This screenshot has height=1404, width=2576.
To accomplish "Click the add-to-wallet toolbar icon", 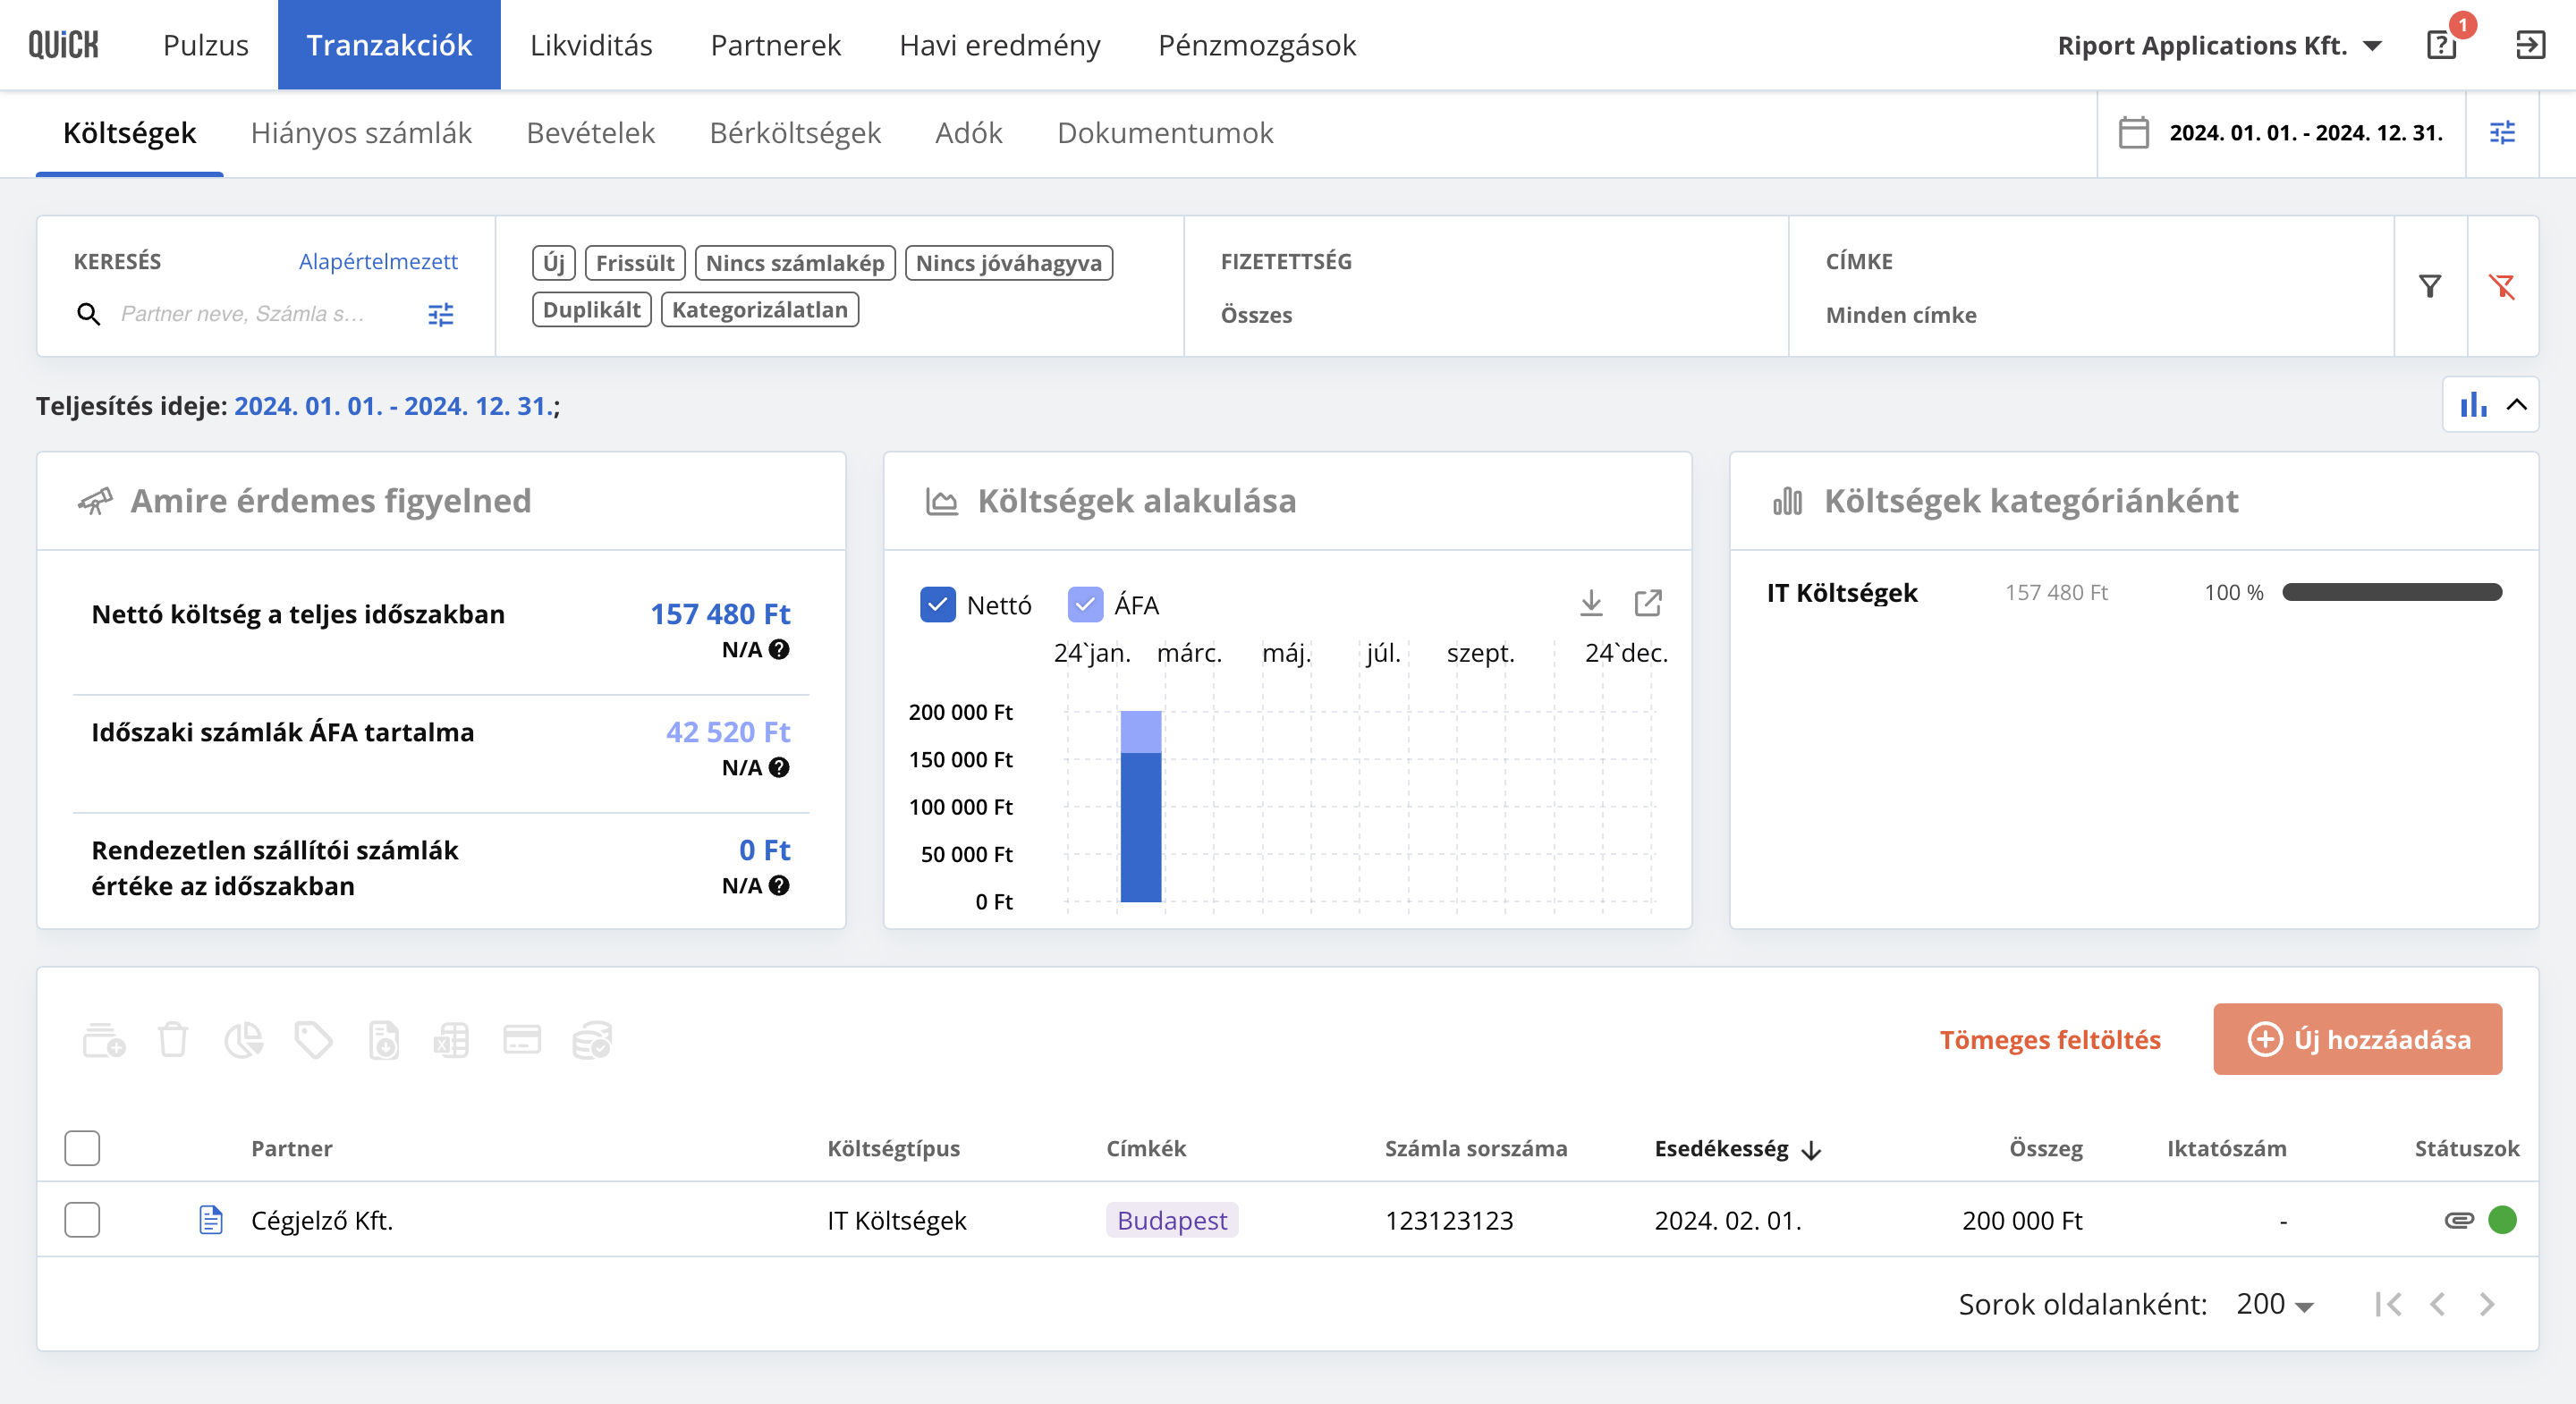I will click(x=103, y=1040).
